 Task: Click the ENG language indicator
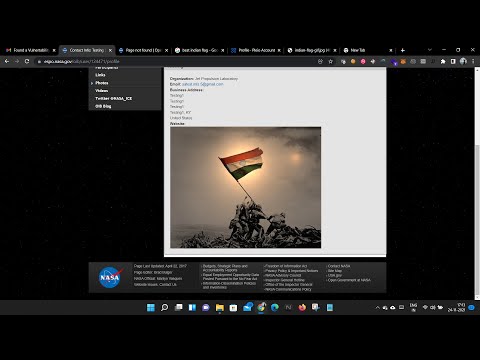pyautogui.click(x=413, y=307)
